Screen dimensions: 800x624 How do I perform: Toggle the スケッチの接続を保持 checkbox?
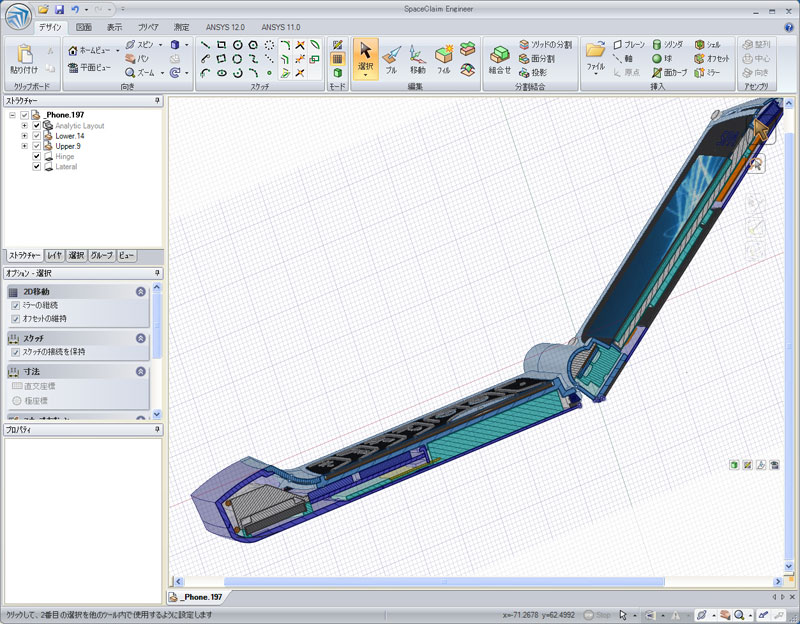tap(16, 352)
